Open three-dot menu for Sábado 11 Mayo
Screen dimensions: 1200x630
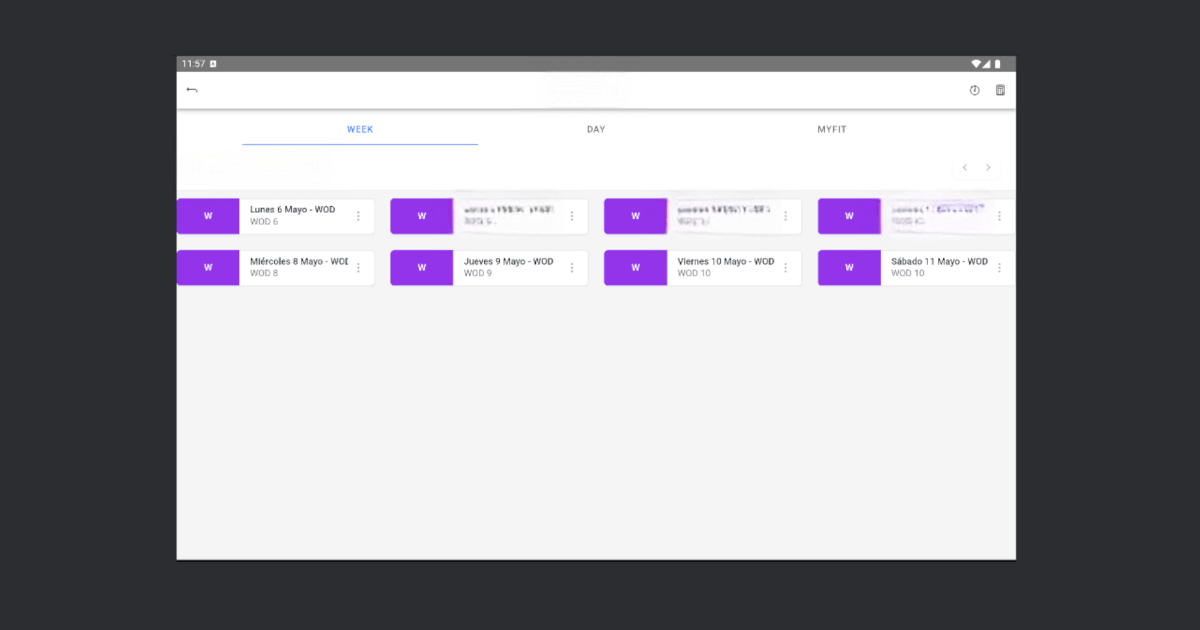pos(999,268)
